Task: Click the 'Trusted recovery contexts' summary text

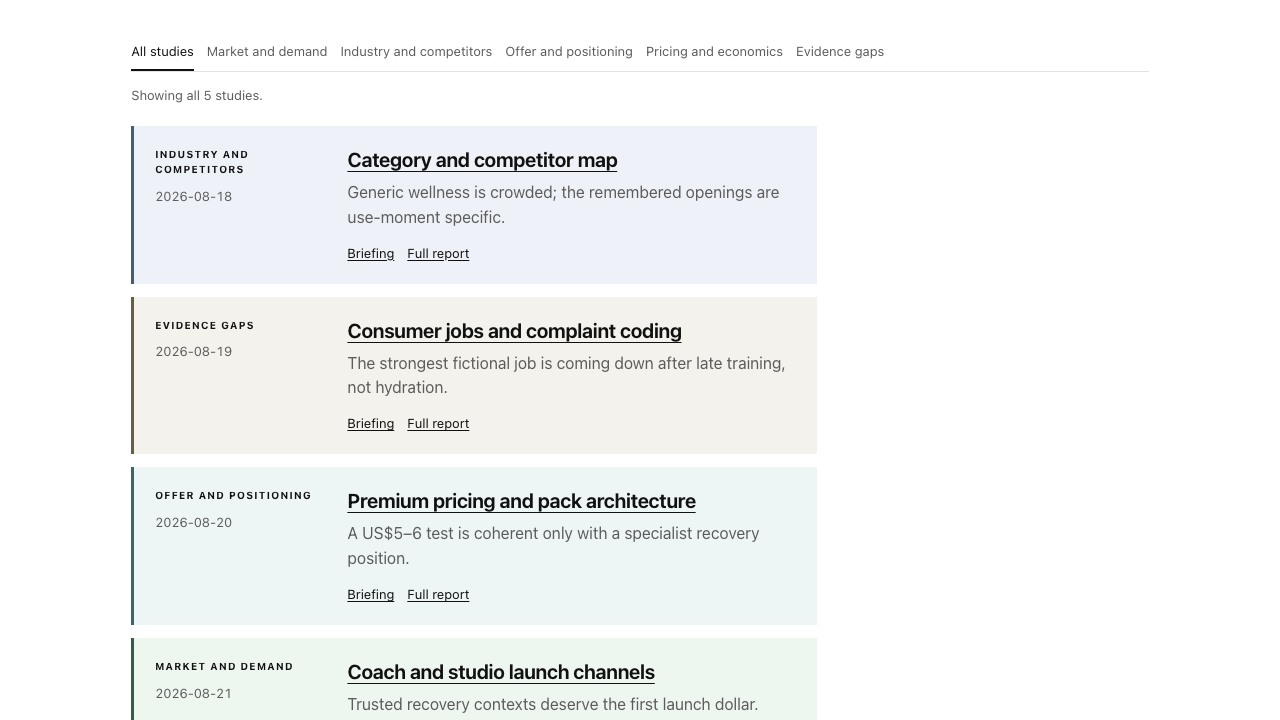Action: [553, 705]
